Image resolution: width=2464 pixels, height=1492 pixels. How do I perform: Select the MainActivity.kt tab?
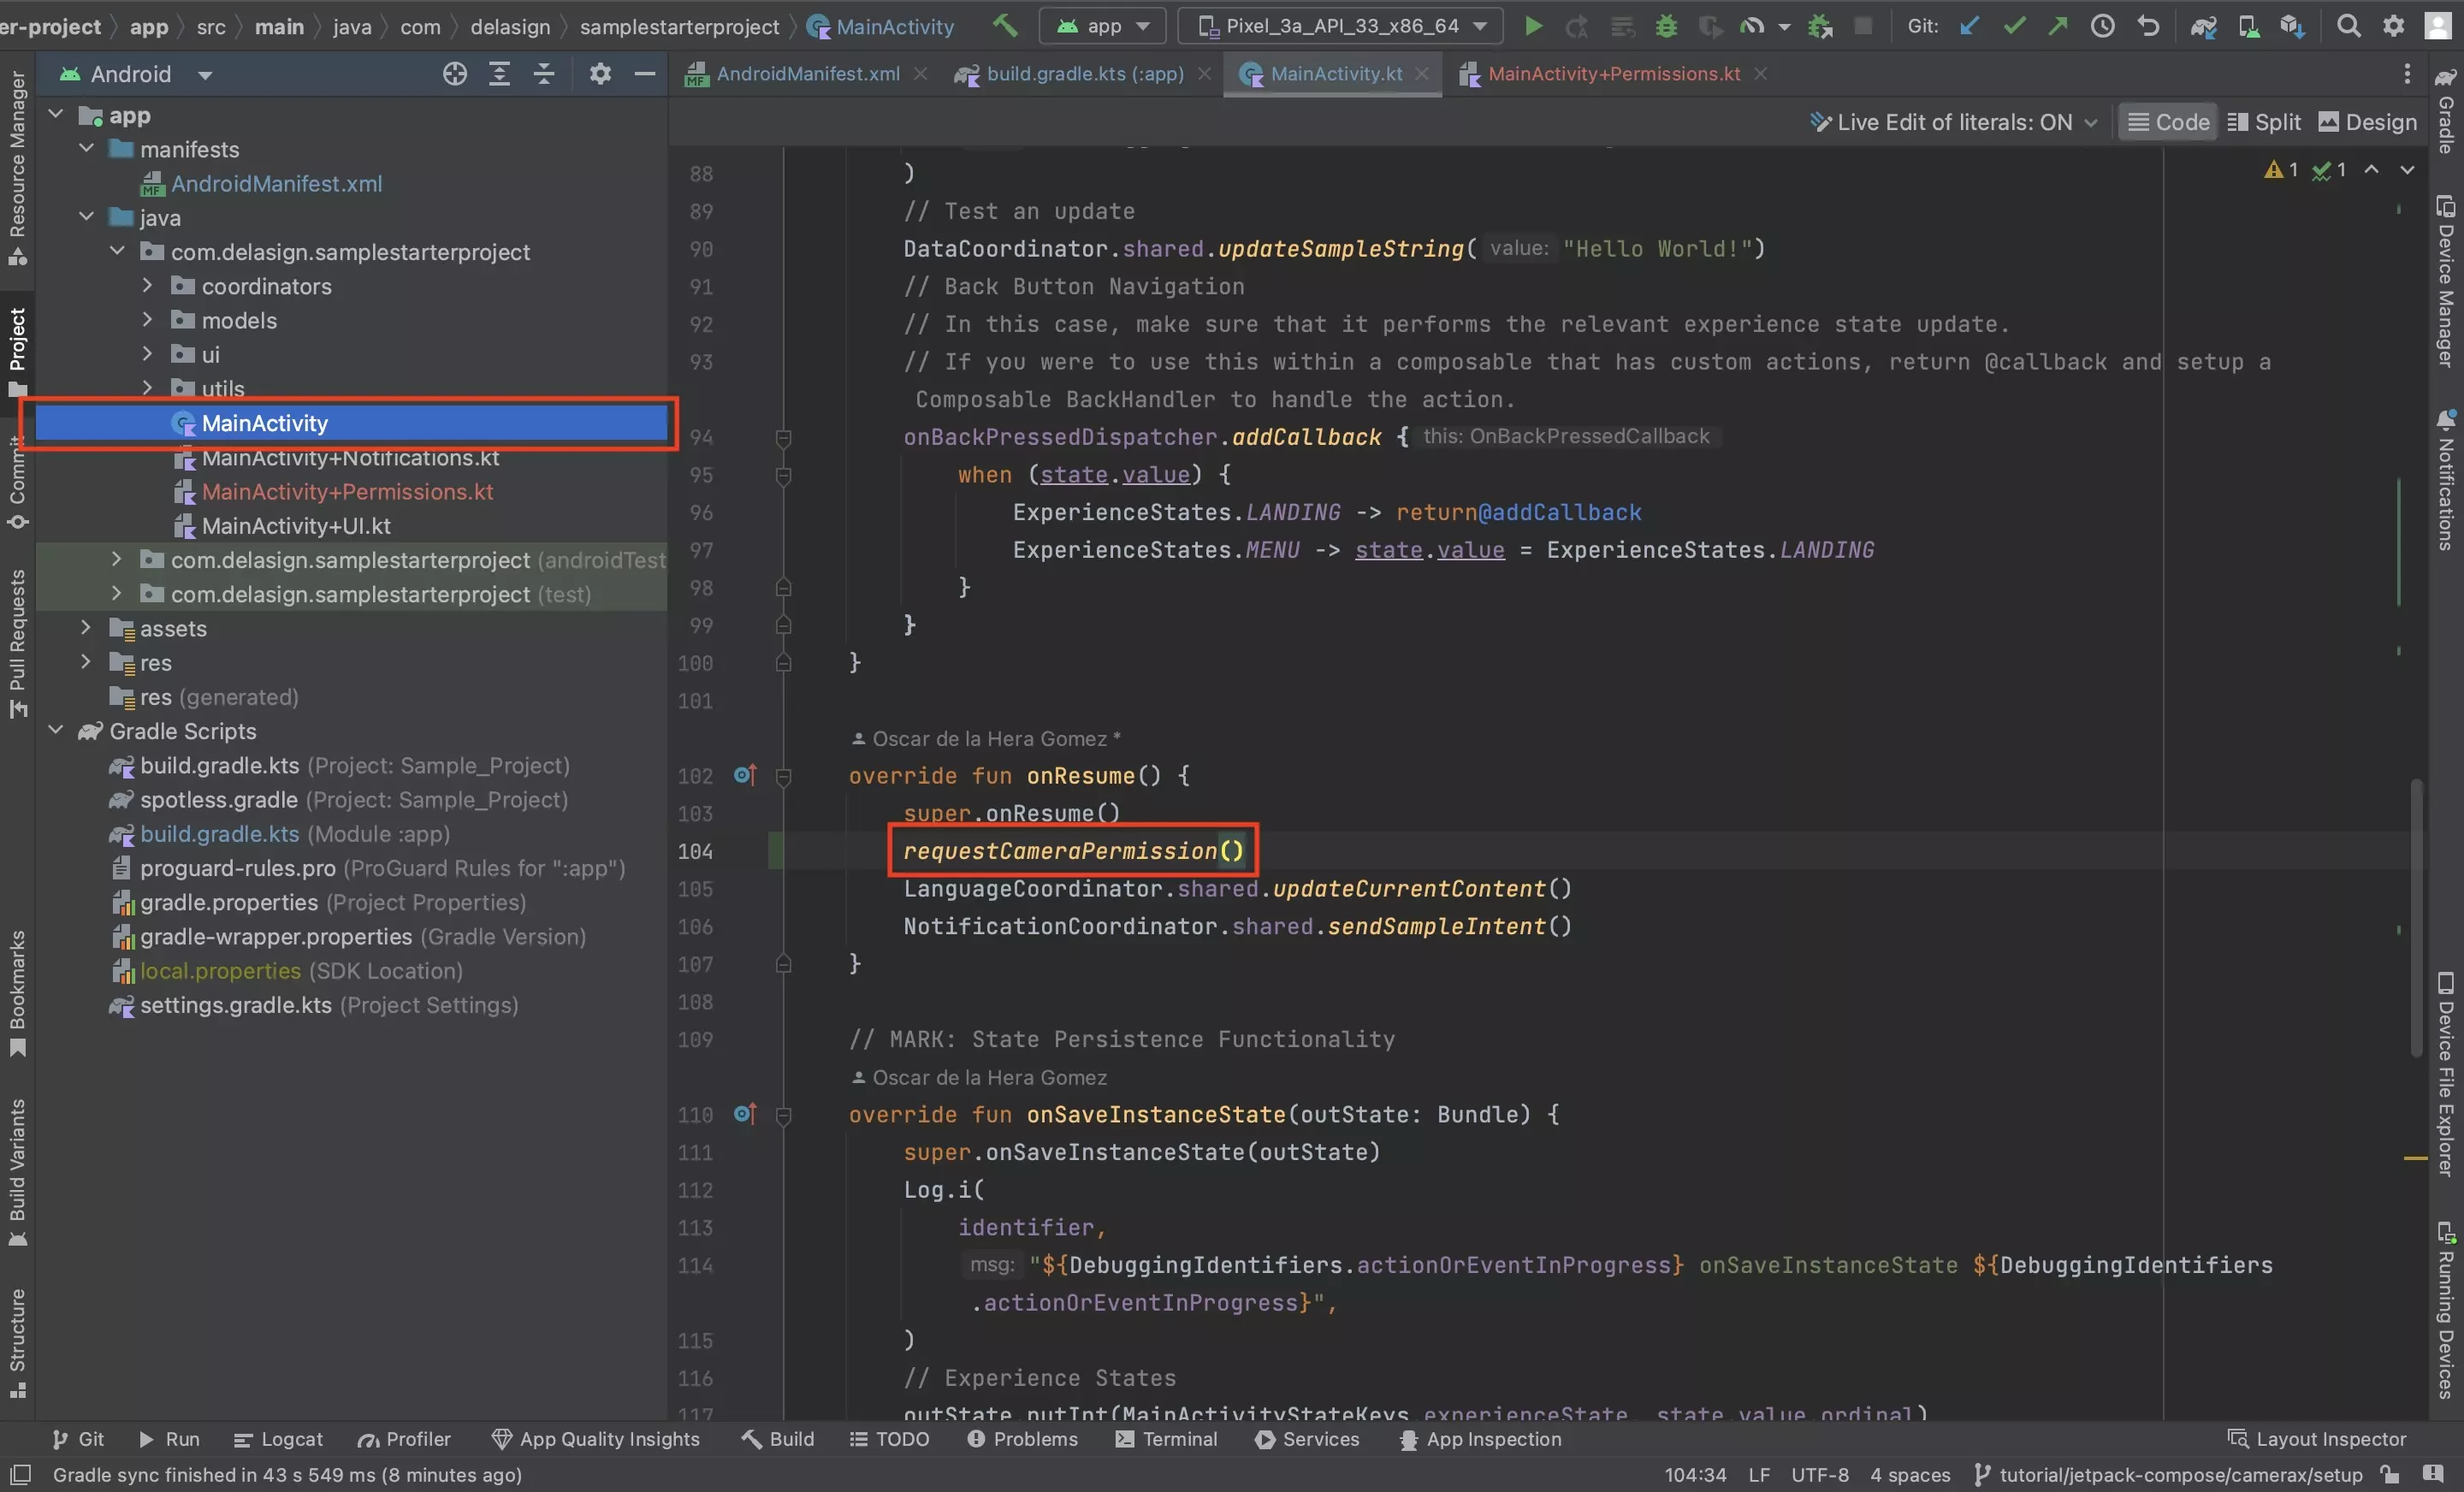1332,72
